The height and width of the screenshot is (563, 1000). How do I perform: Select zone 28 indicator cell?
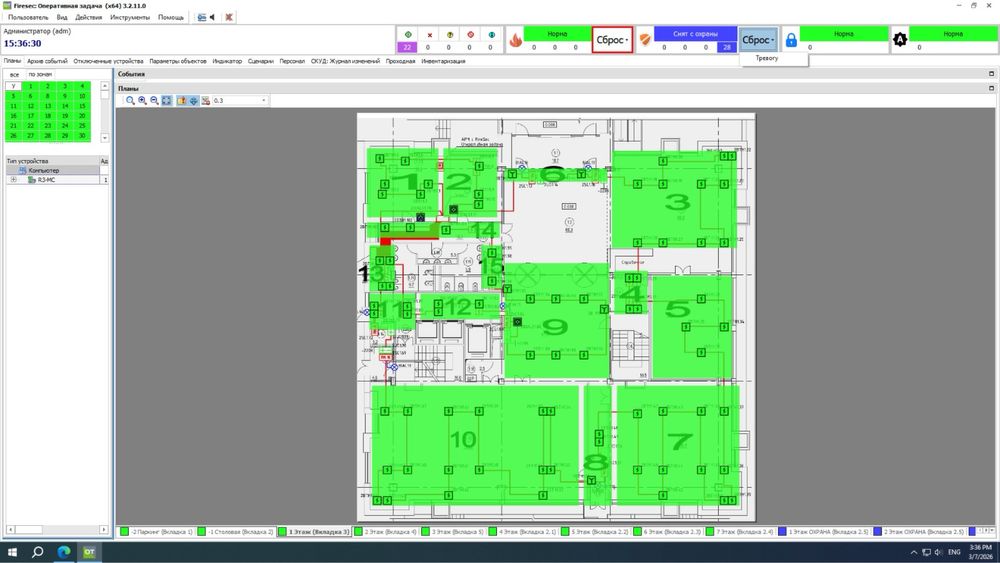[x=48, y=136]
